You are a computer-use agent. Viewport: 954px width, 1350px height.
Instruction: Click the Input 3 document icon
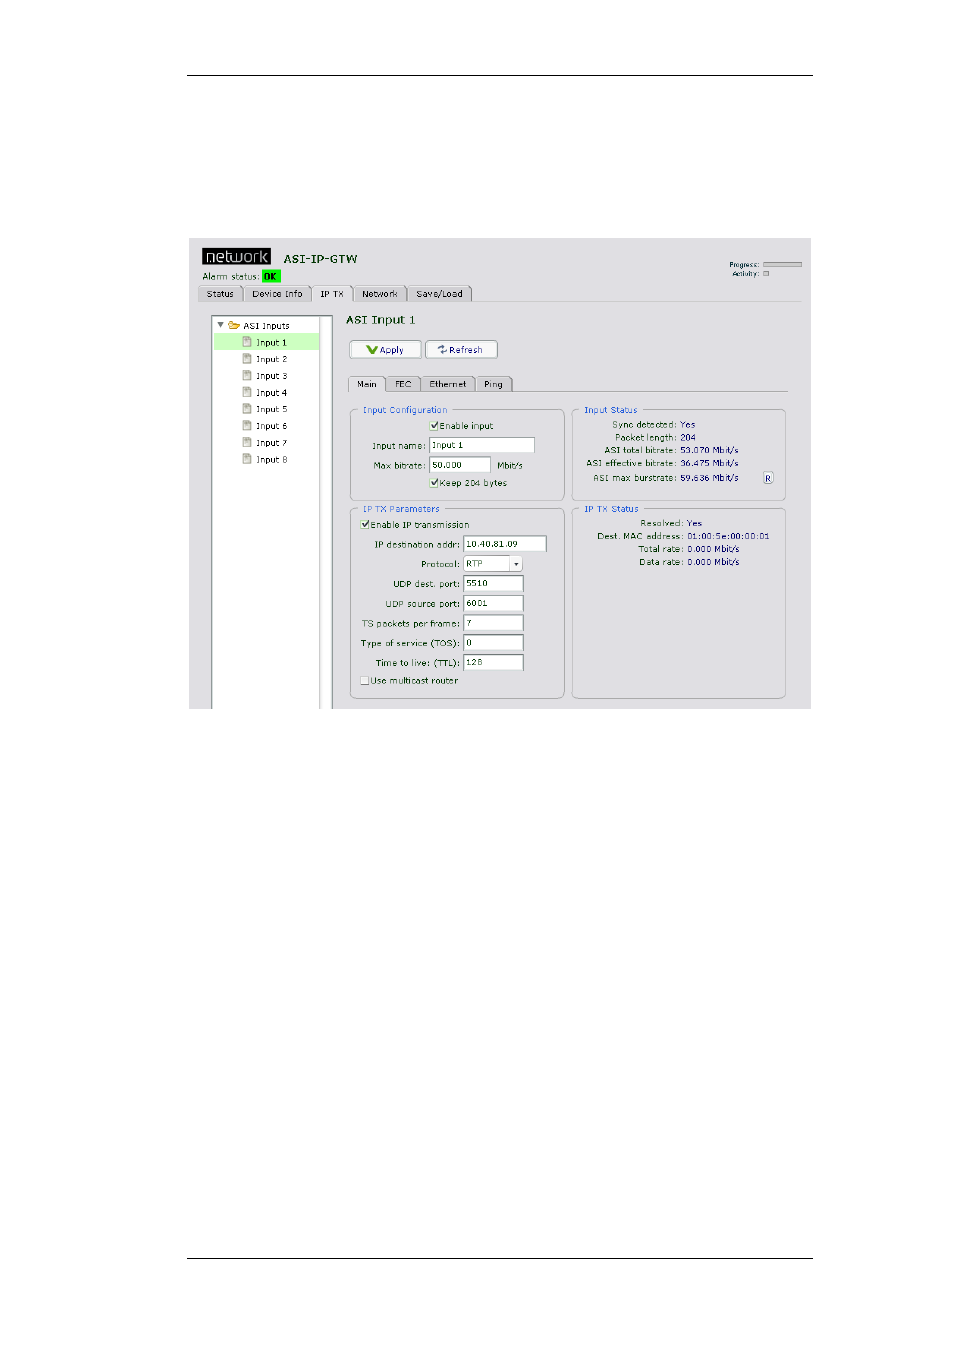(247, 376)
